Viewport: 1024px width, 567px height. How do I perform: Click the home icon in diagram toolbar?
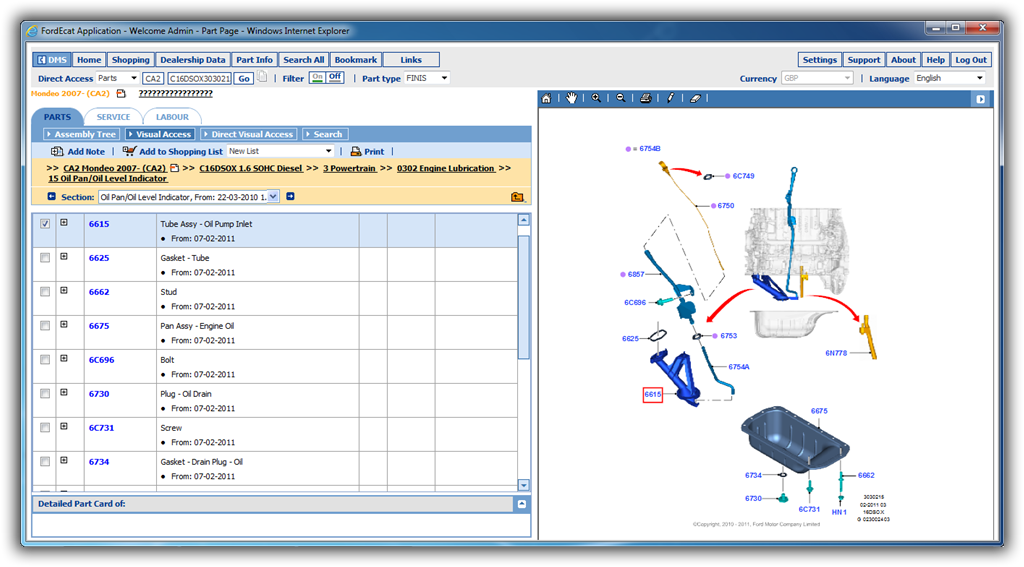pos(546,99)
